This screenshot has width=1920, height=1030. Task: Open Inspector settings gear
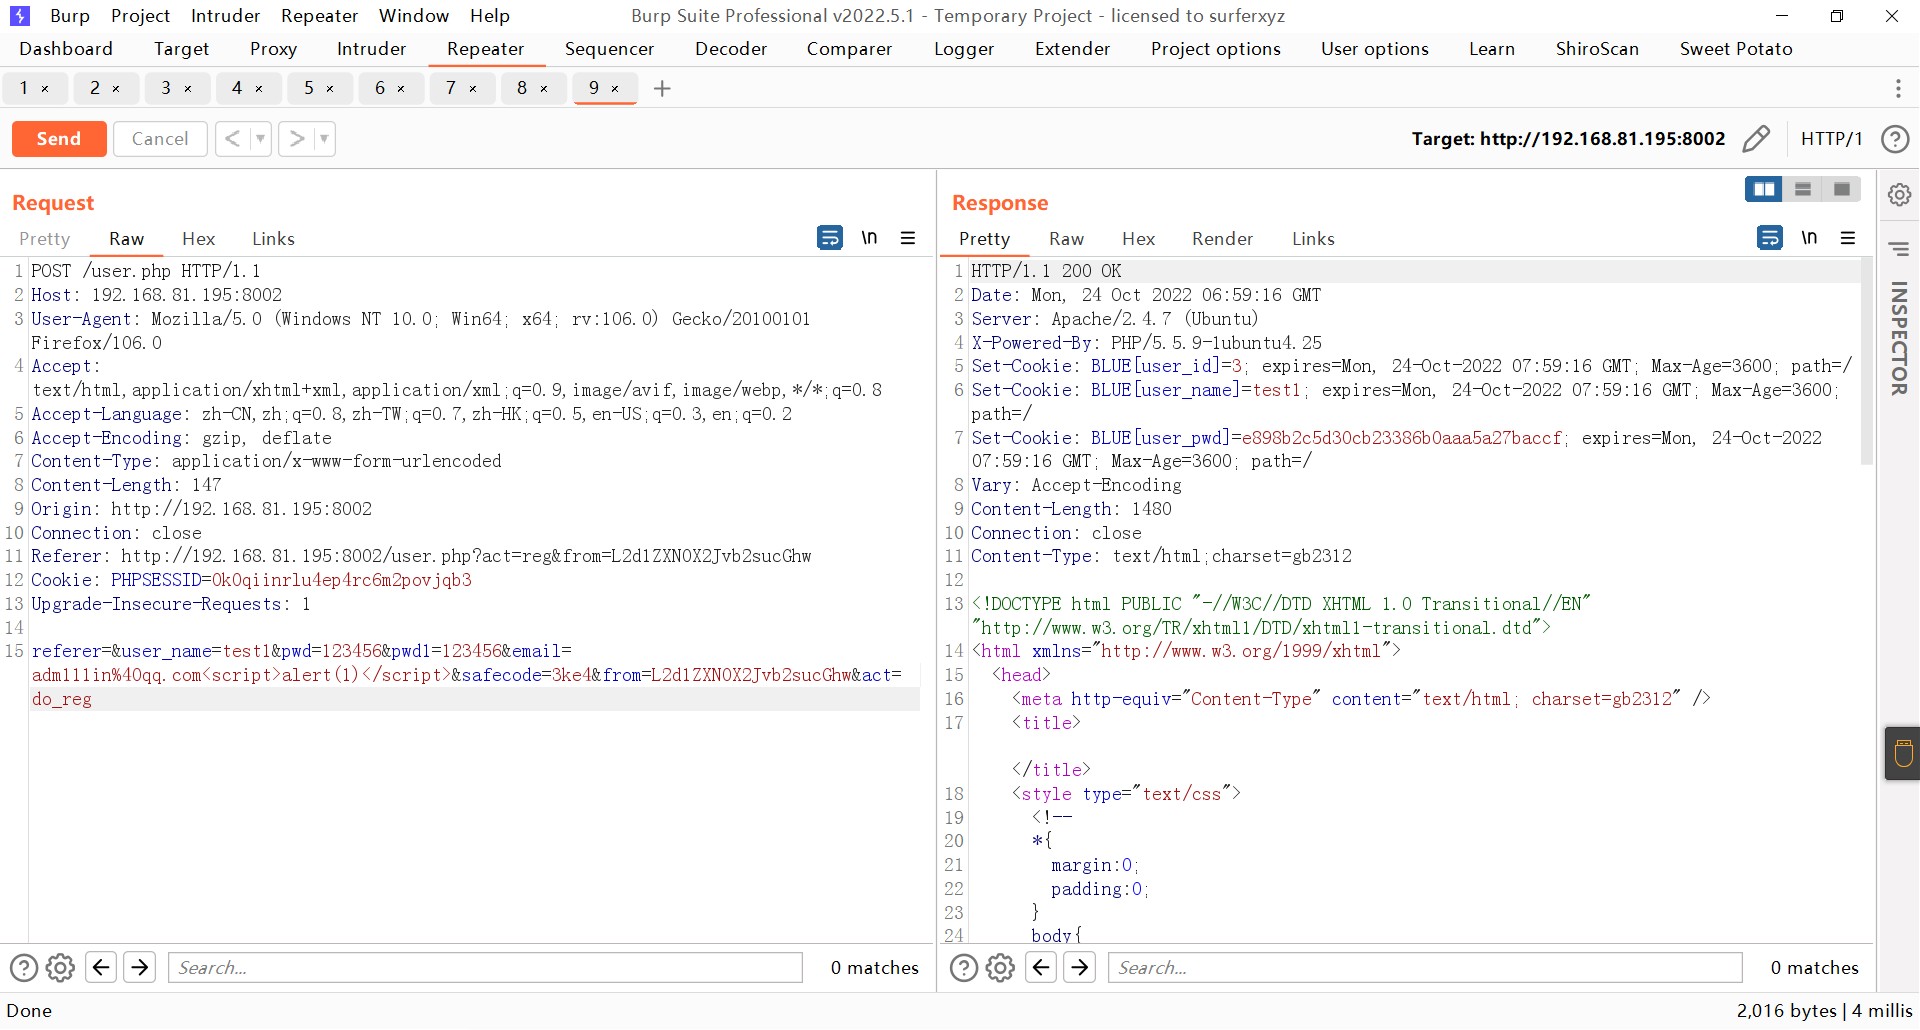click(1899, 194)
